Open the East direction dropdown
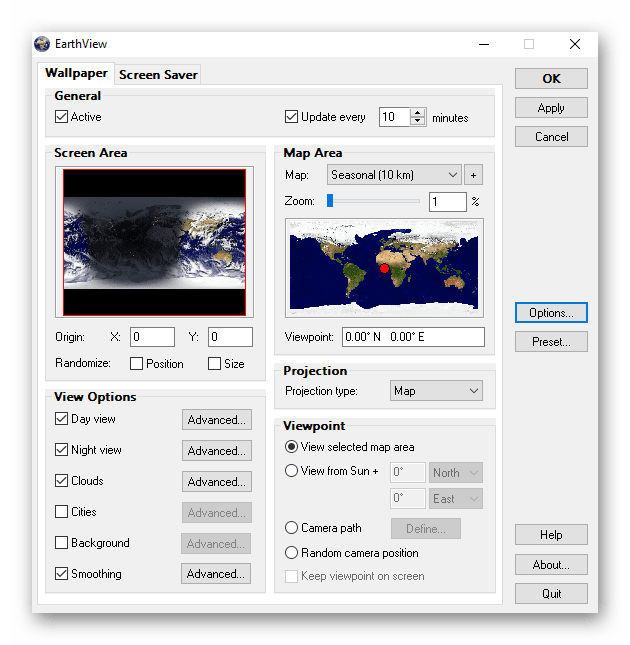This screenshot has height=645, width=630. point(456,499)
